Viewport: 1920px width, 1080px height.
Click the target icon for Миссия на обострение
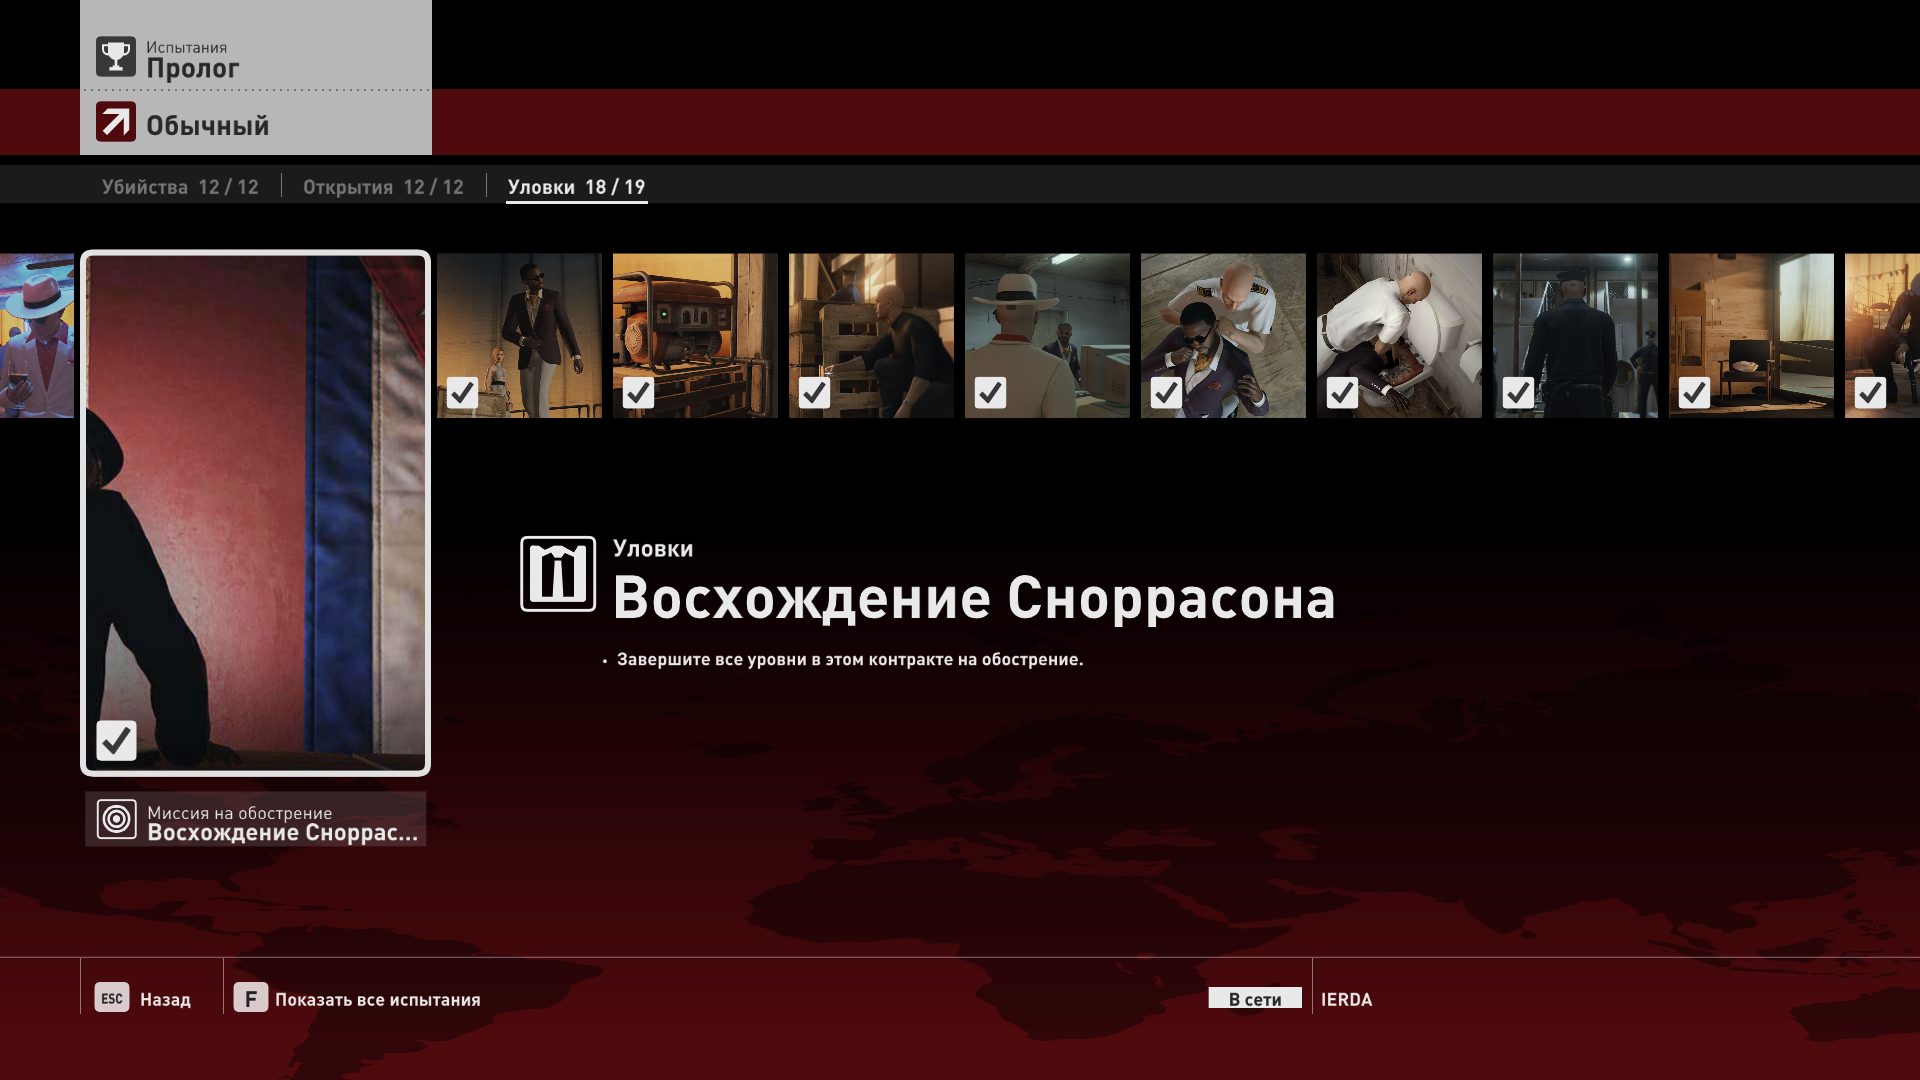click(116, 820)
